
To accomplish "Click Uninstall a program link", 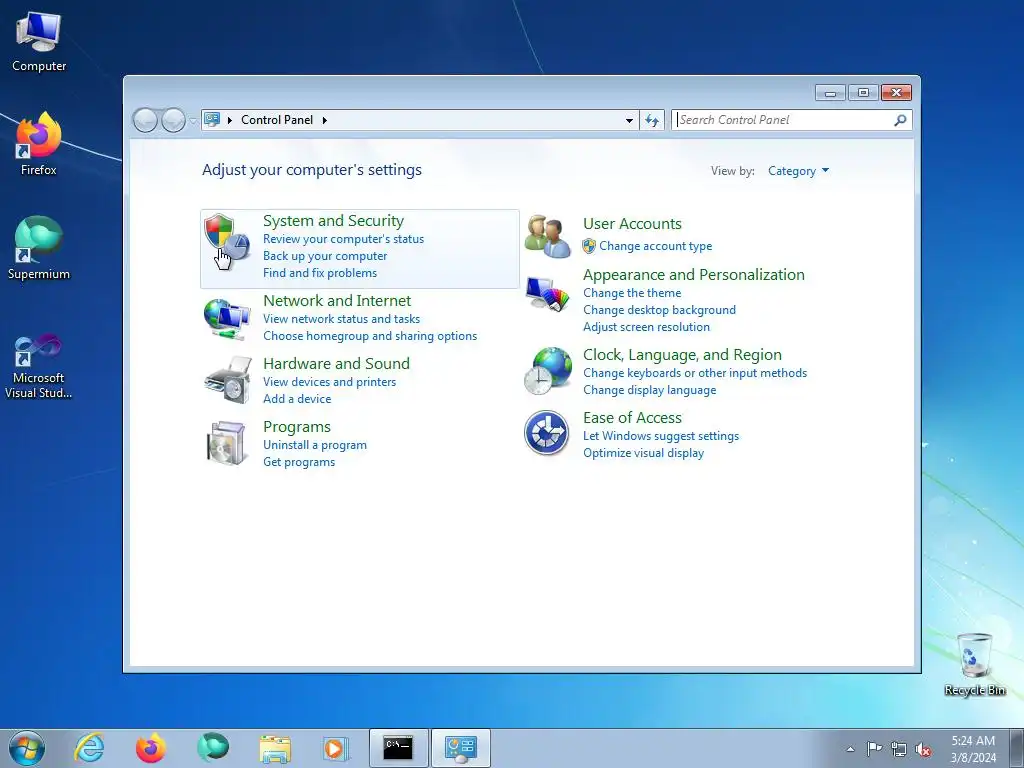I will [315, 445].
